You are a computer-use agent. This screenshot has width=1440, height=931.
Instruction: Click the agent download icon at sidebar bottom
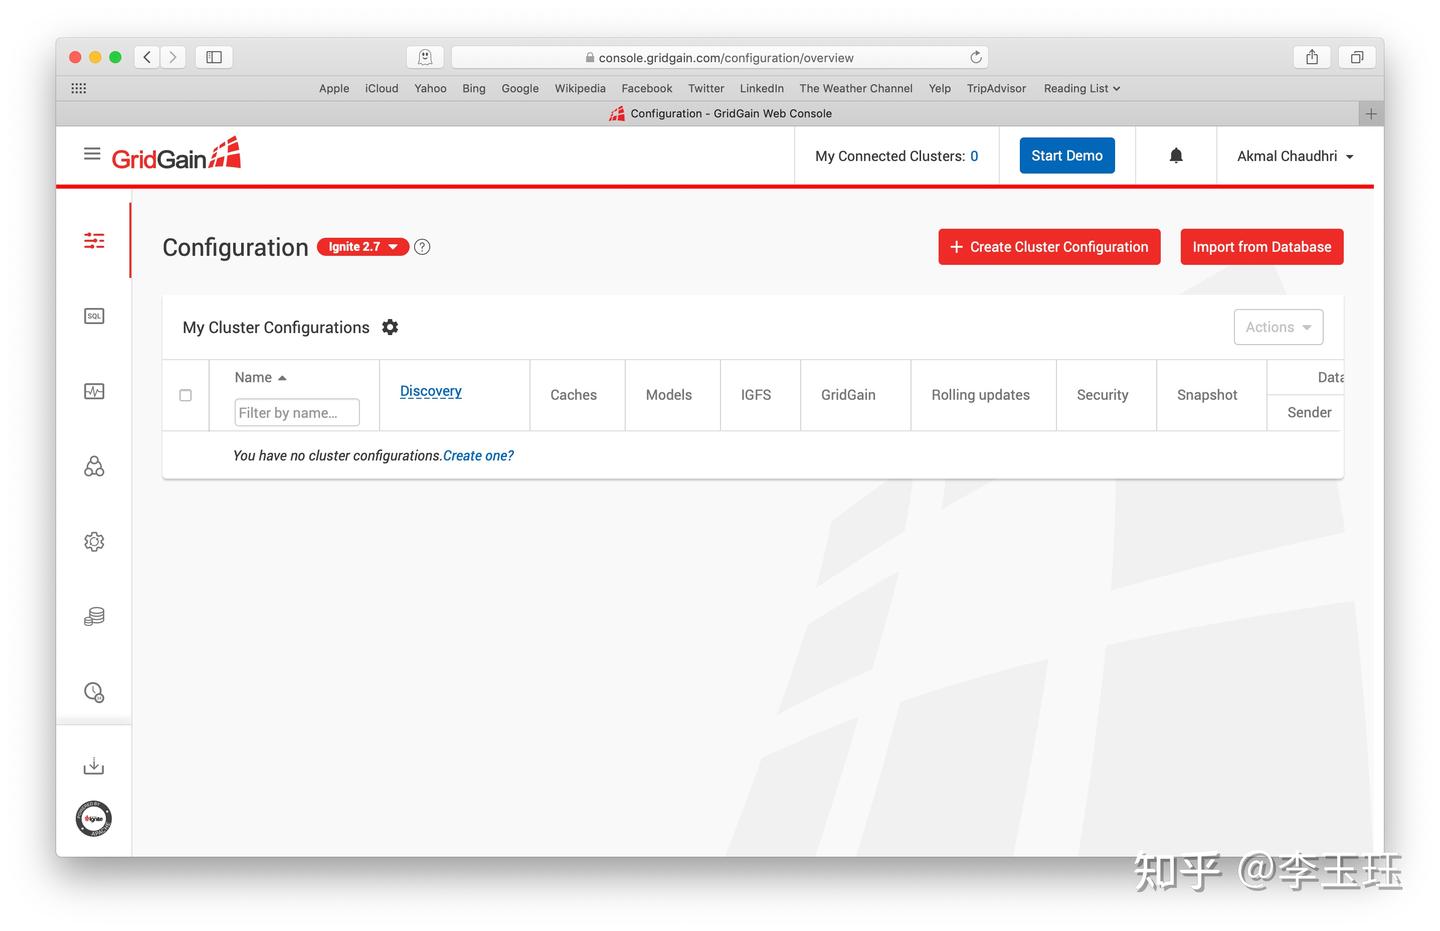pos(93,765)
